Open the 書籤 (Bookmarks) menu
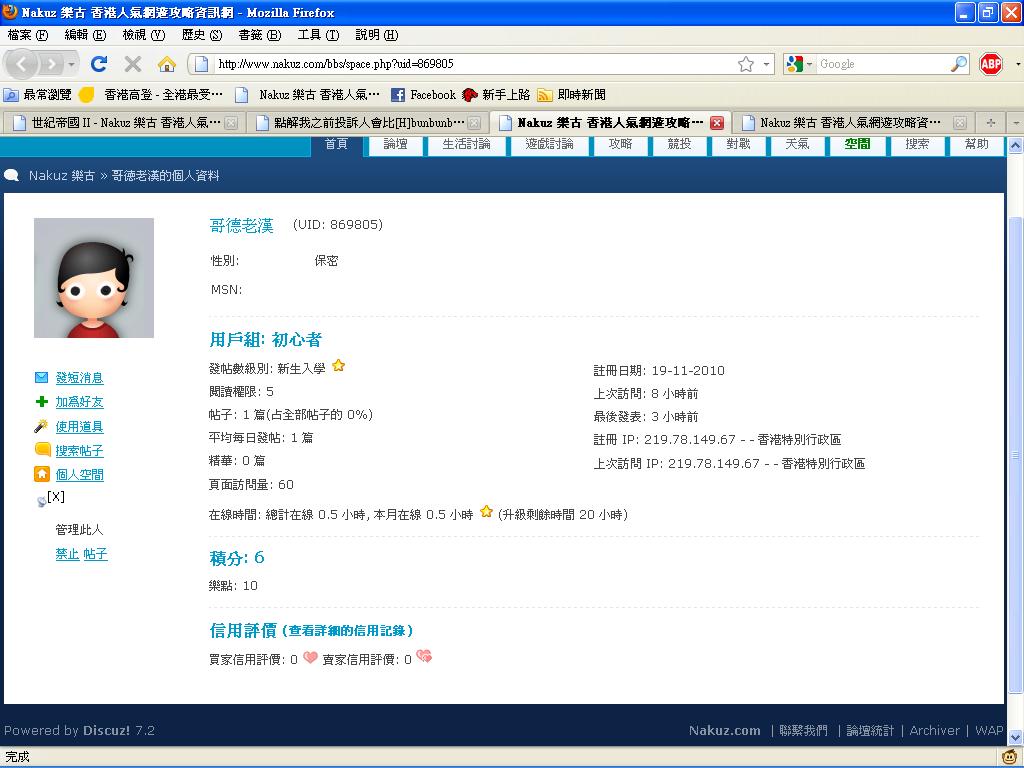 tap(259, 35)
